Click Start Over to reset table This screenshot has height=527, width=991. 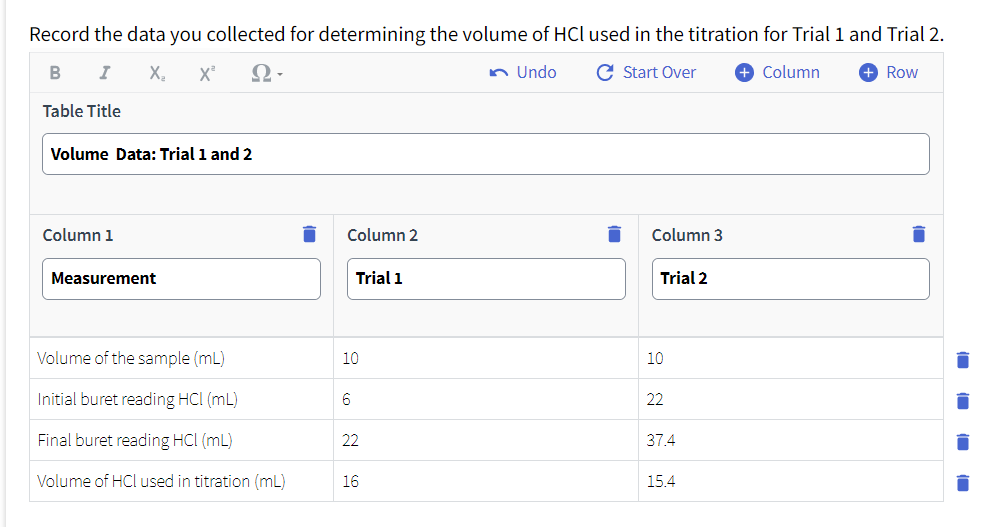pyautogui.click(x=646, y=73)
